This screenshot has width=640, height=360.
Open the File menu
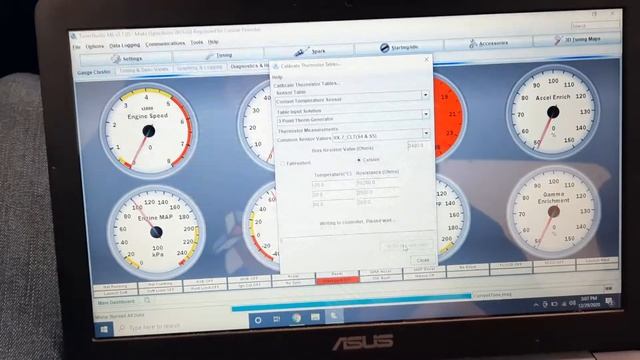77,47
